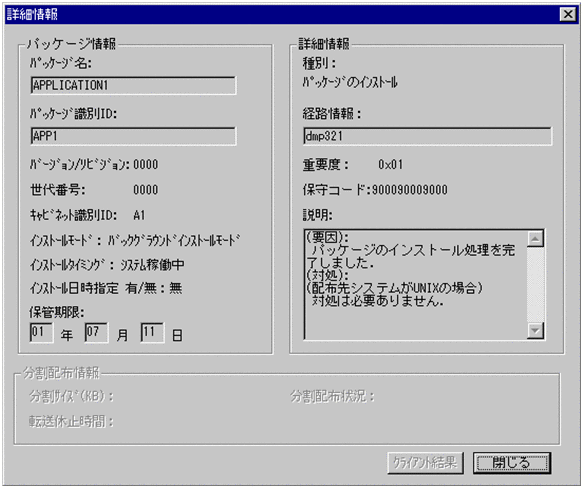Click the パッケージ名 field showing APPLICATION1
The width and height of the screenshot is (585, 489).
coord(133,85)
